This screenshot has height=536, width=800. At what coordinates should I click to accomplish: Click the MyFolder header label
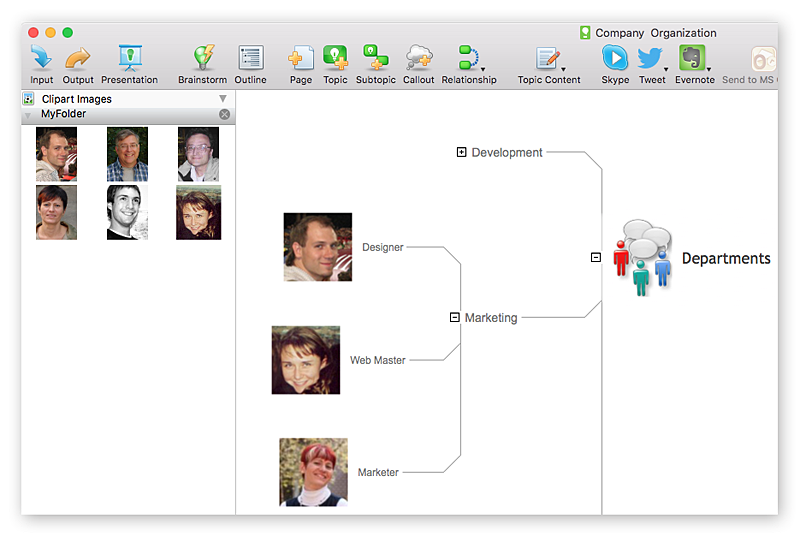click(x=63, y=114)
